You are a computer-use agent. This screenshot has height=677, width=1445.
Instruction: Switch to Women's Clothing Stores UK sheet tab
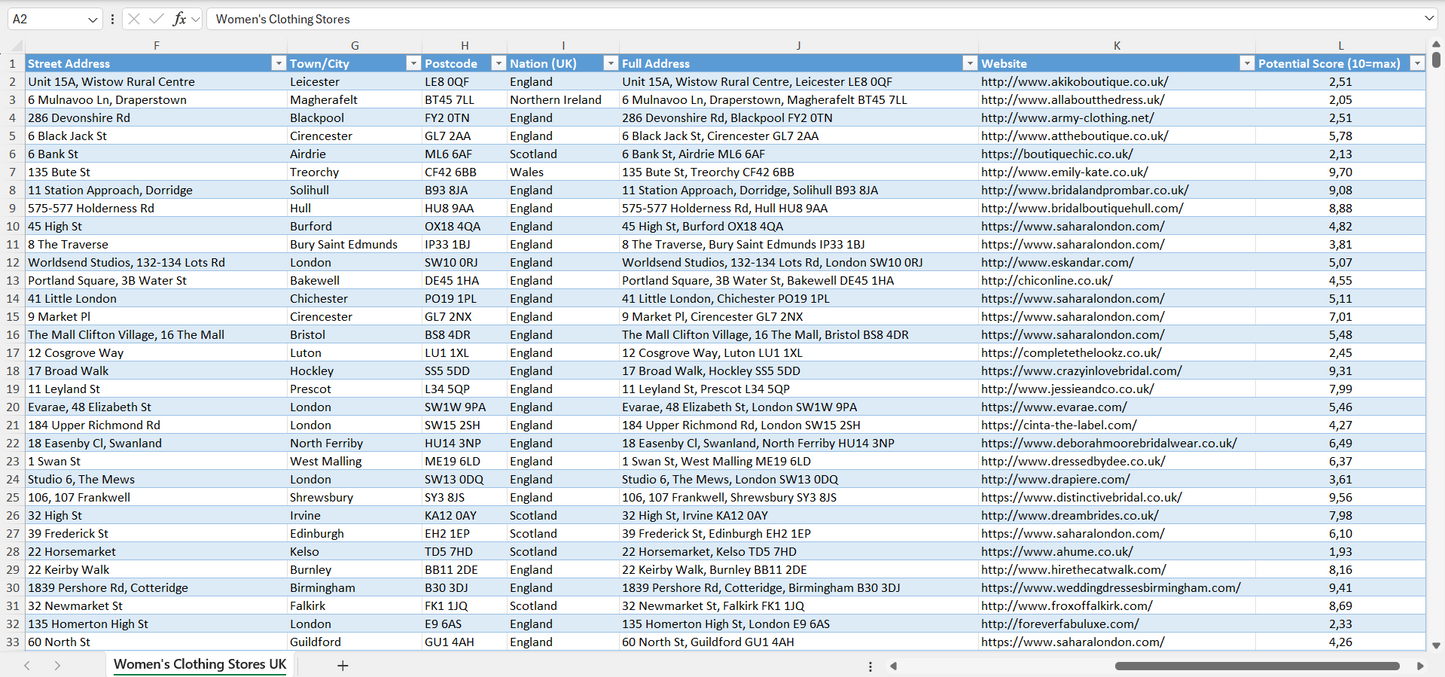[x=200, y=664]
